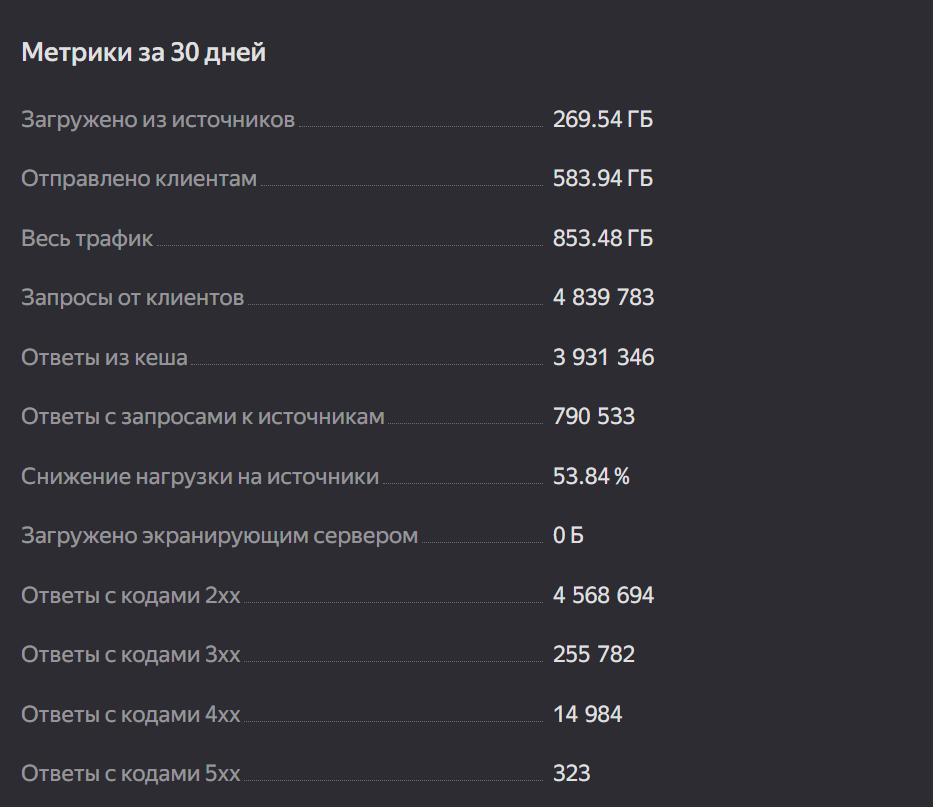Select the "Загружено из источников" label
This screenshot has height=807, width=933.
[x=158, y=120]
